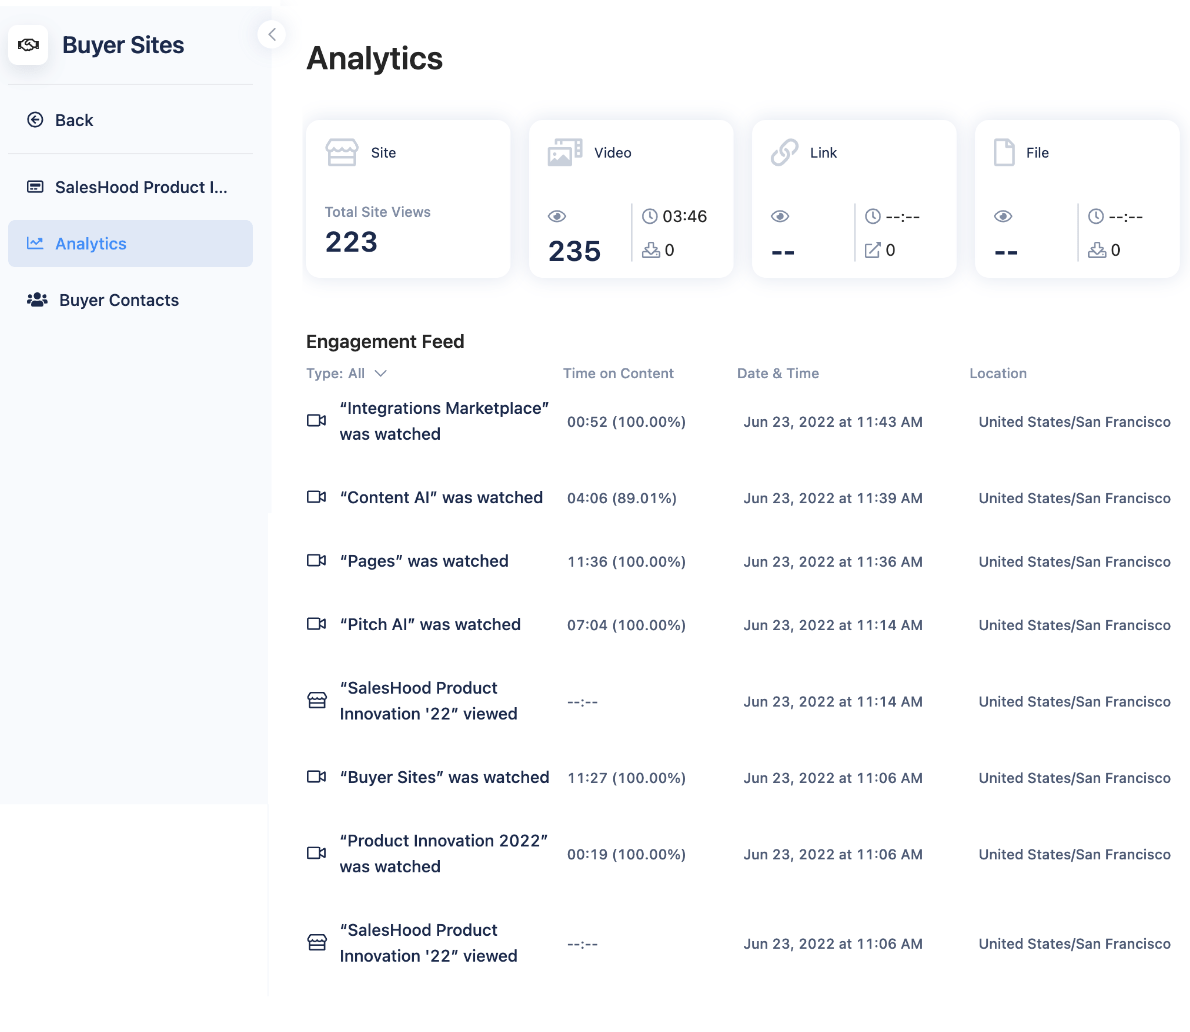Open the Type: All filter dropdown

pos(347,373)
